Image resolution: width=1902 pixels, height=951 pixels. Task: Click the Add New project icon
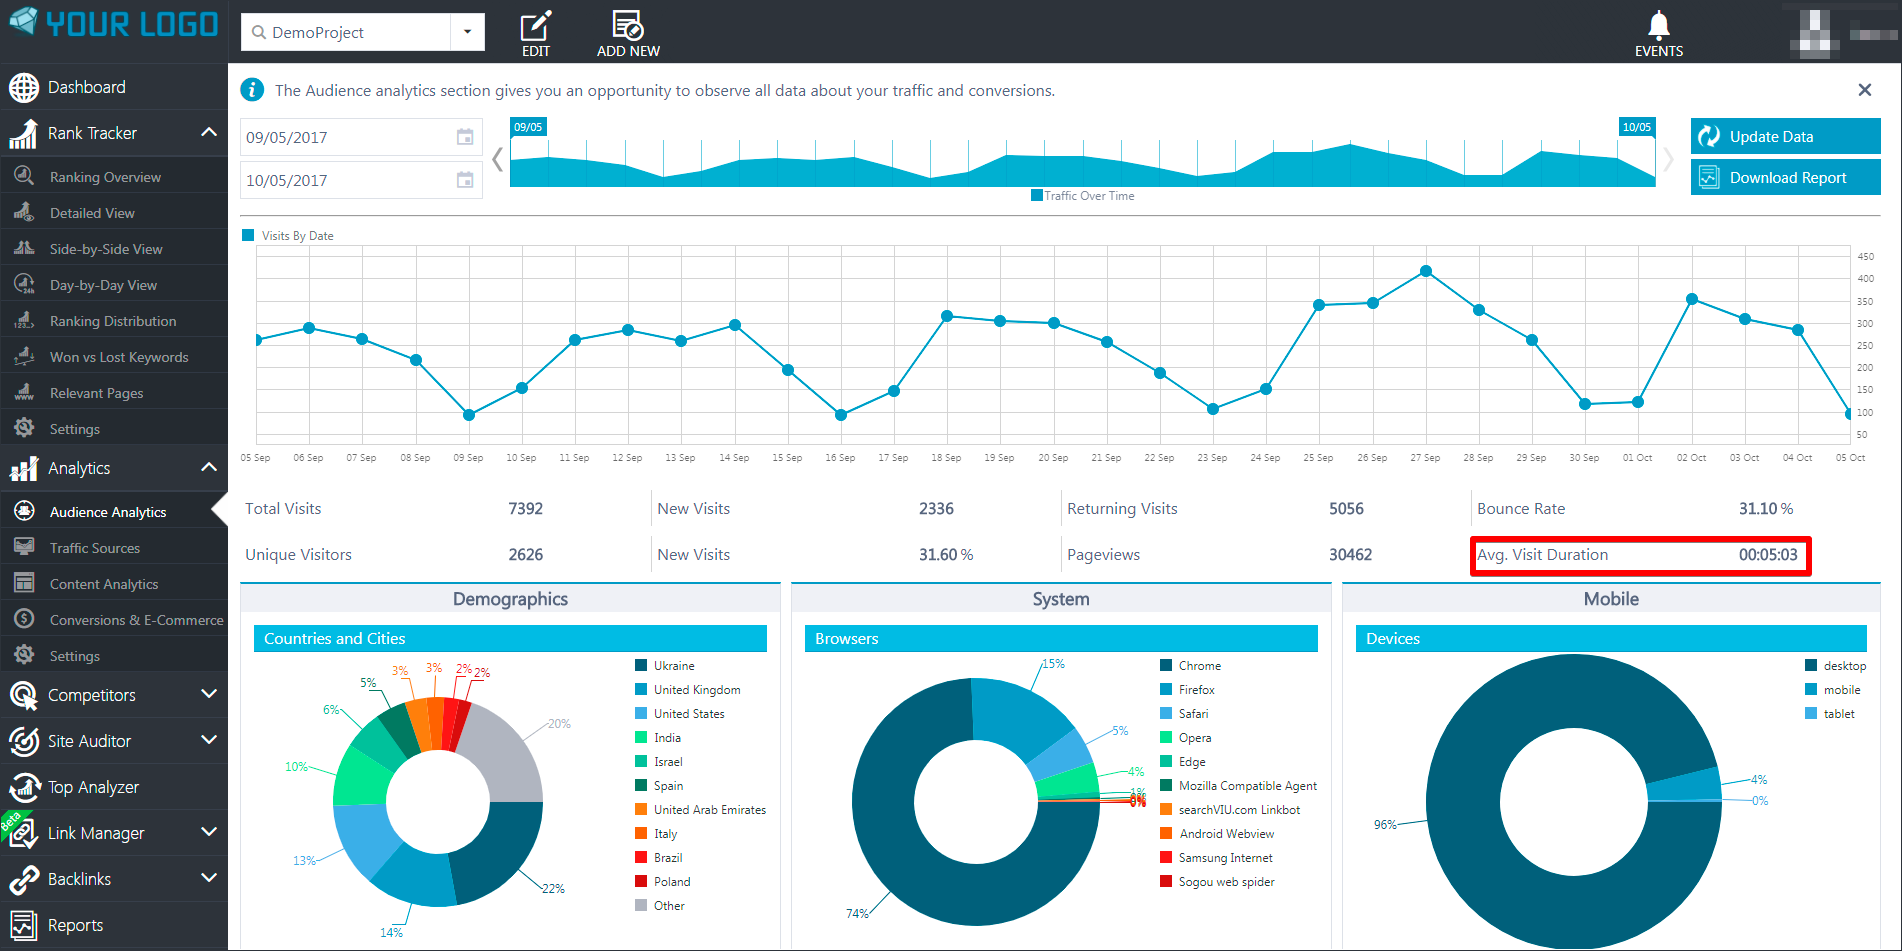point(628,25)
